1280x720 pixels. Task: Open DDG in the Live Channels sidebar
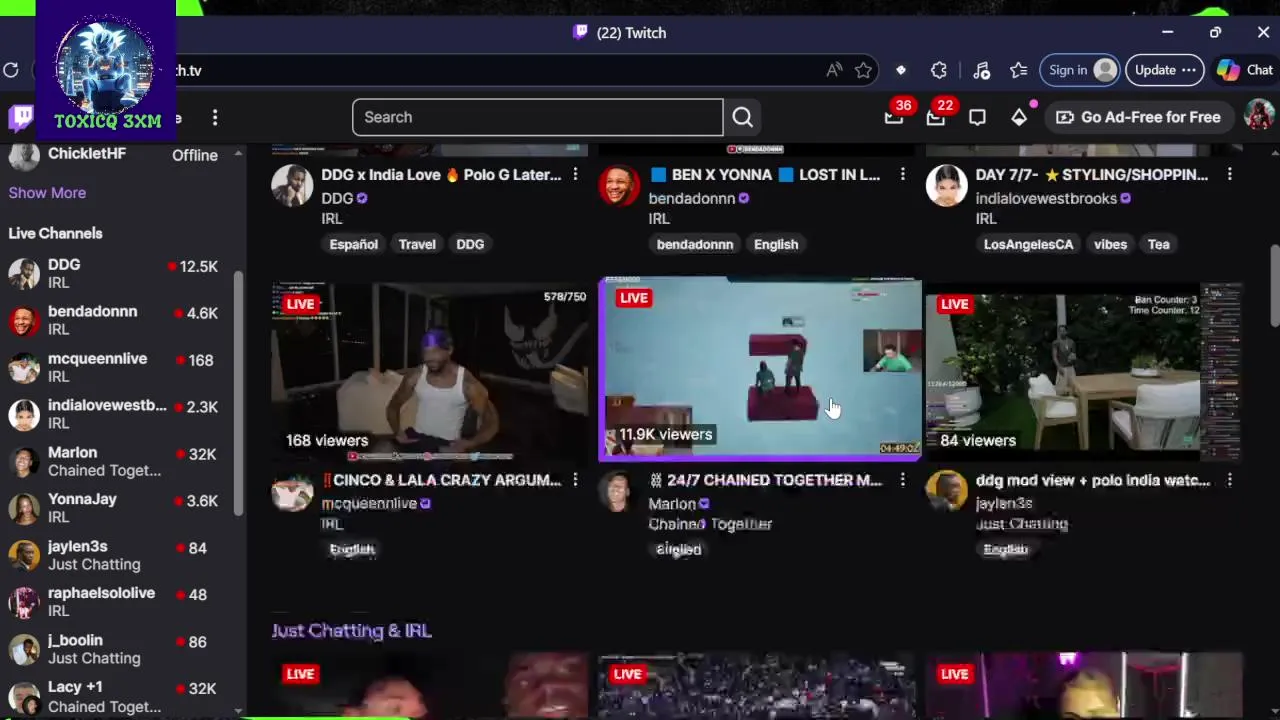(x=117, y=274)
